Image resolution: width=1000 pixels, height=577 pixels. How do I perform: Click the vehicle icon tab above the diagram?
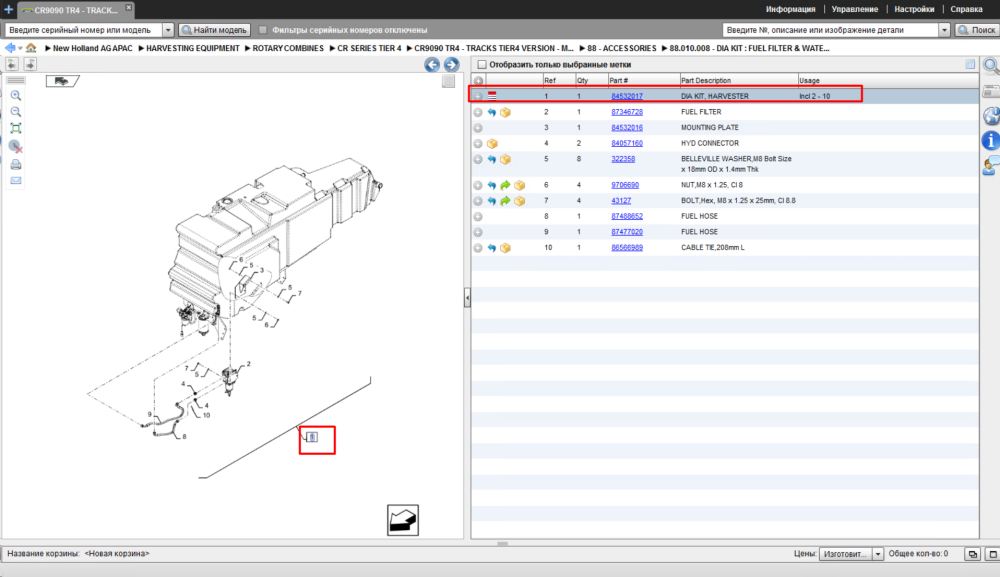click(x=62, y=81)
